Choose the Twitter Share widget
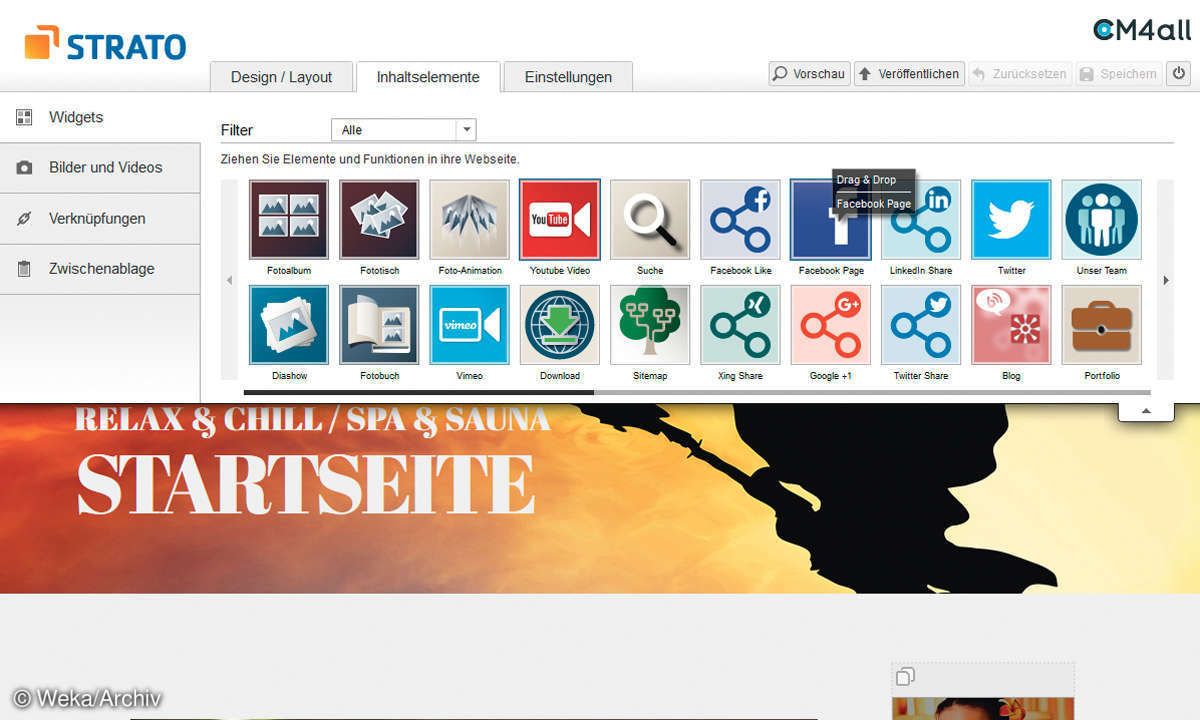 pos(921,325)
